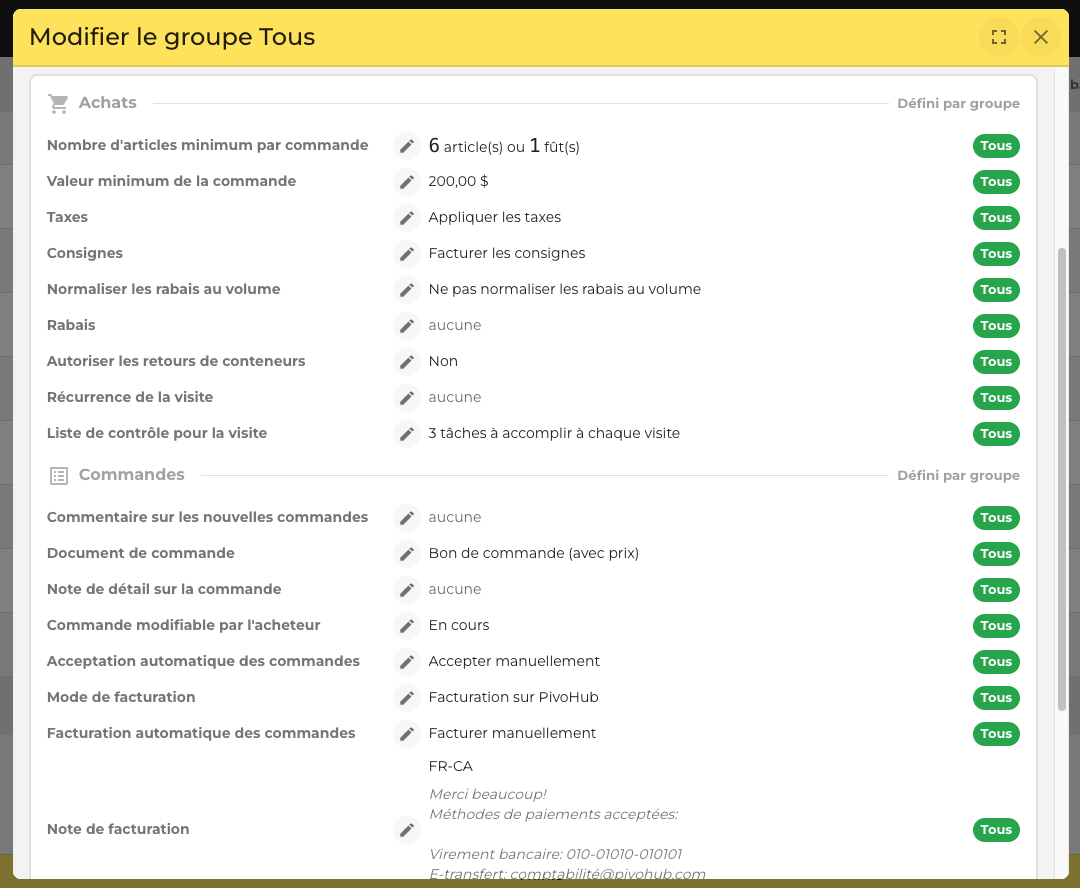This screenshot has height=888, width=1080.
Task: Click Tous badge for Liste de contrôle
Action: [996, 433]
